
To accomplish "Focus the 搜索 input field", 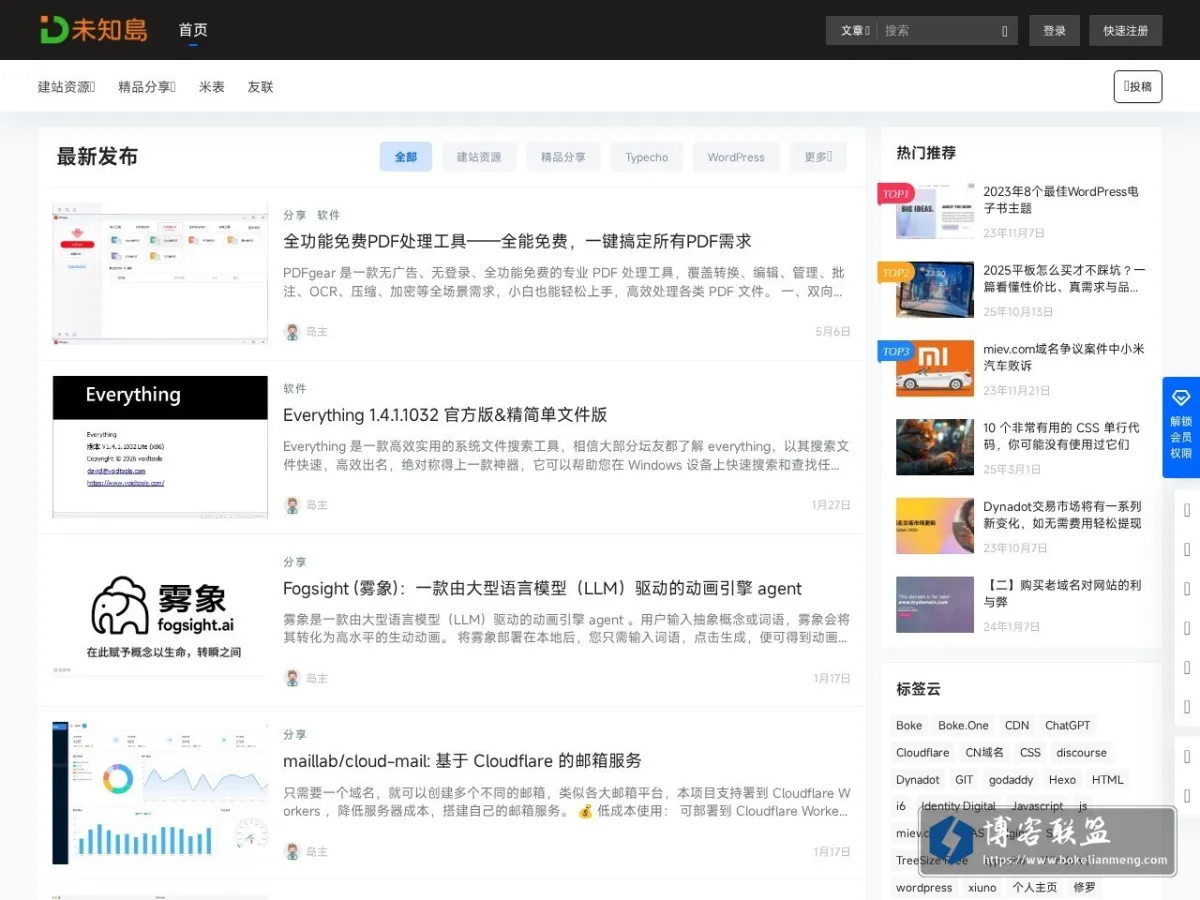I will (938, 31).
